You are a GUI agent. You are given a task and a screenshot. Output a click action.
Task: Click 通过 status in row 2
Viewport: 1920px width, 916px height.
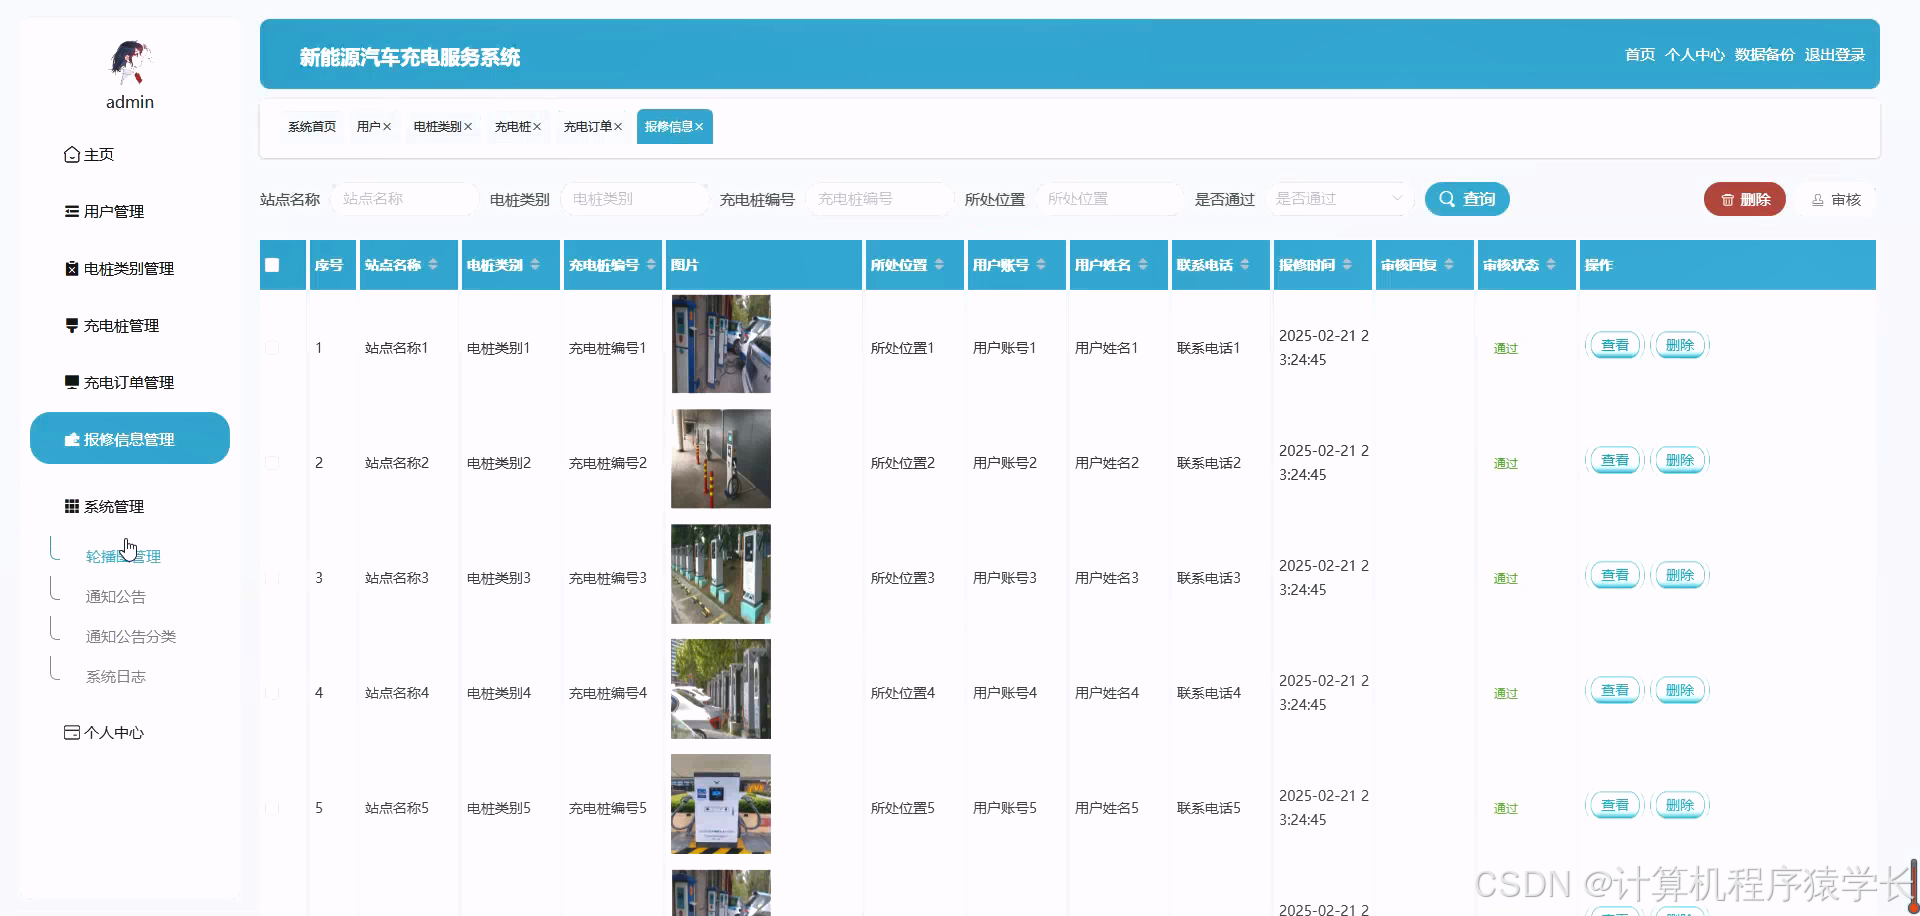click(x=1506, y=463)
